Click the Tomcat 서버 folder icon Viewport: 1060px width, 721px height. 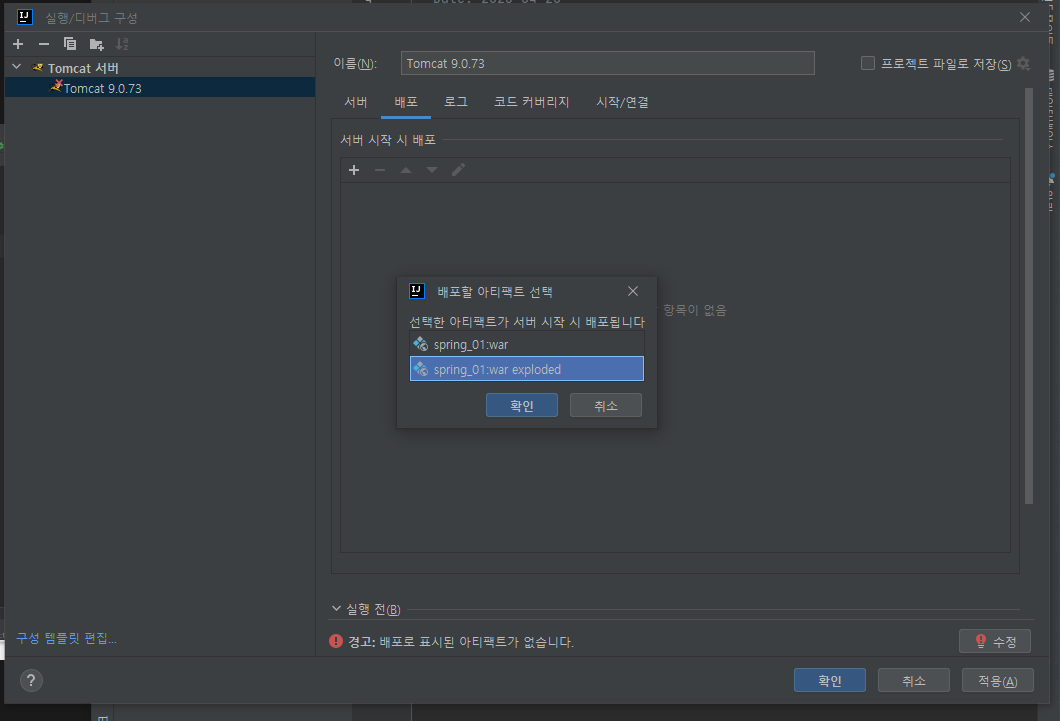pyautogui.click(x=38, y=68)
